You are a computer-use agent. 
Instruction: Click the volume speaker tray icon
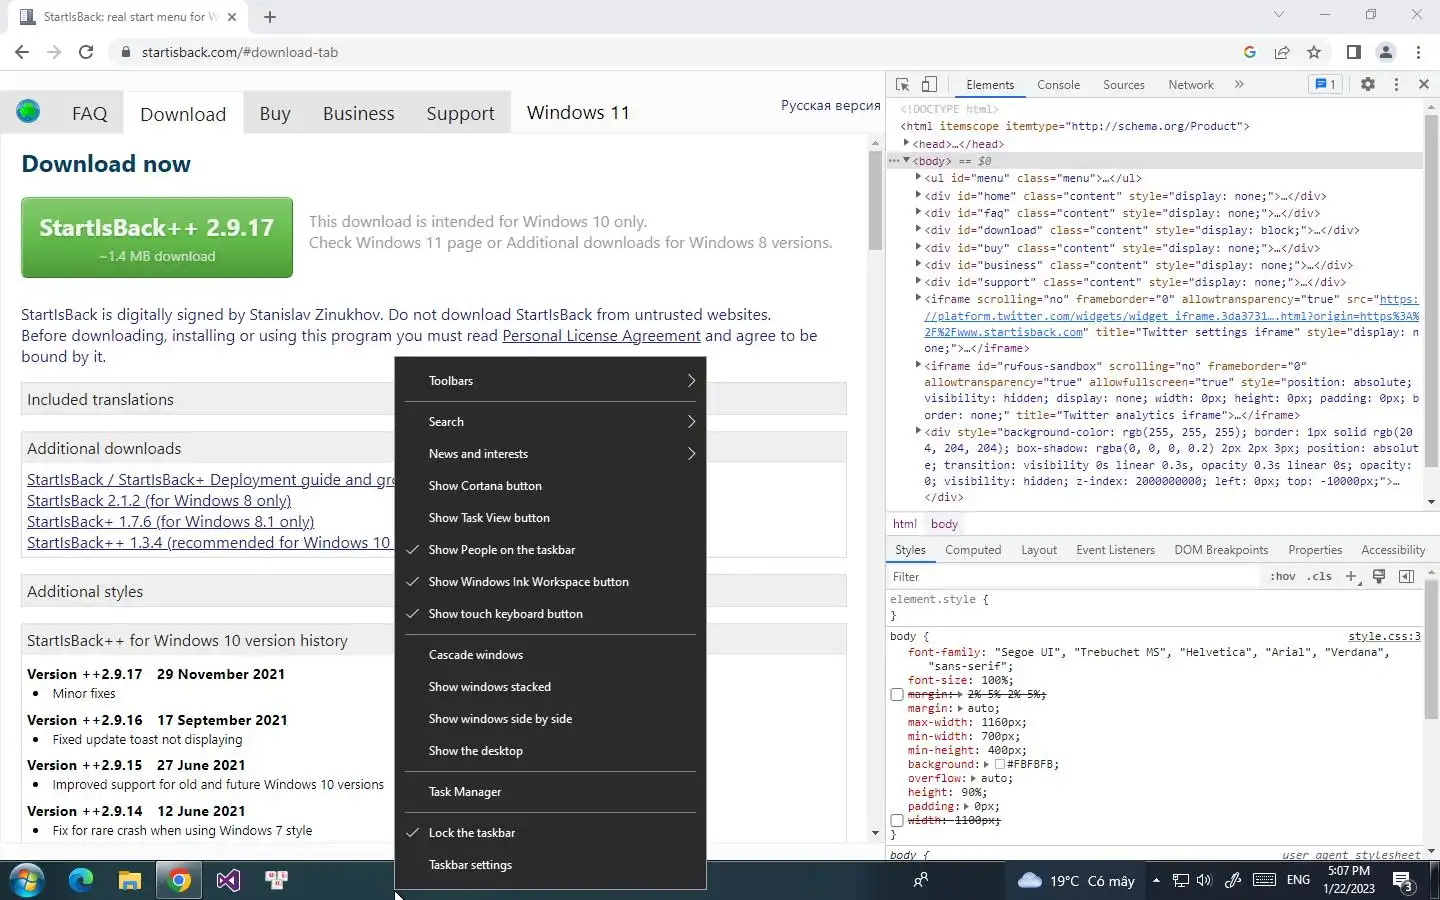(x=1204, y=880)
